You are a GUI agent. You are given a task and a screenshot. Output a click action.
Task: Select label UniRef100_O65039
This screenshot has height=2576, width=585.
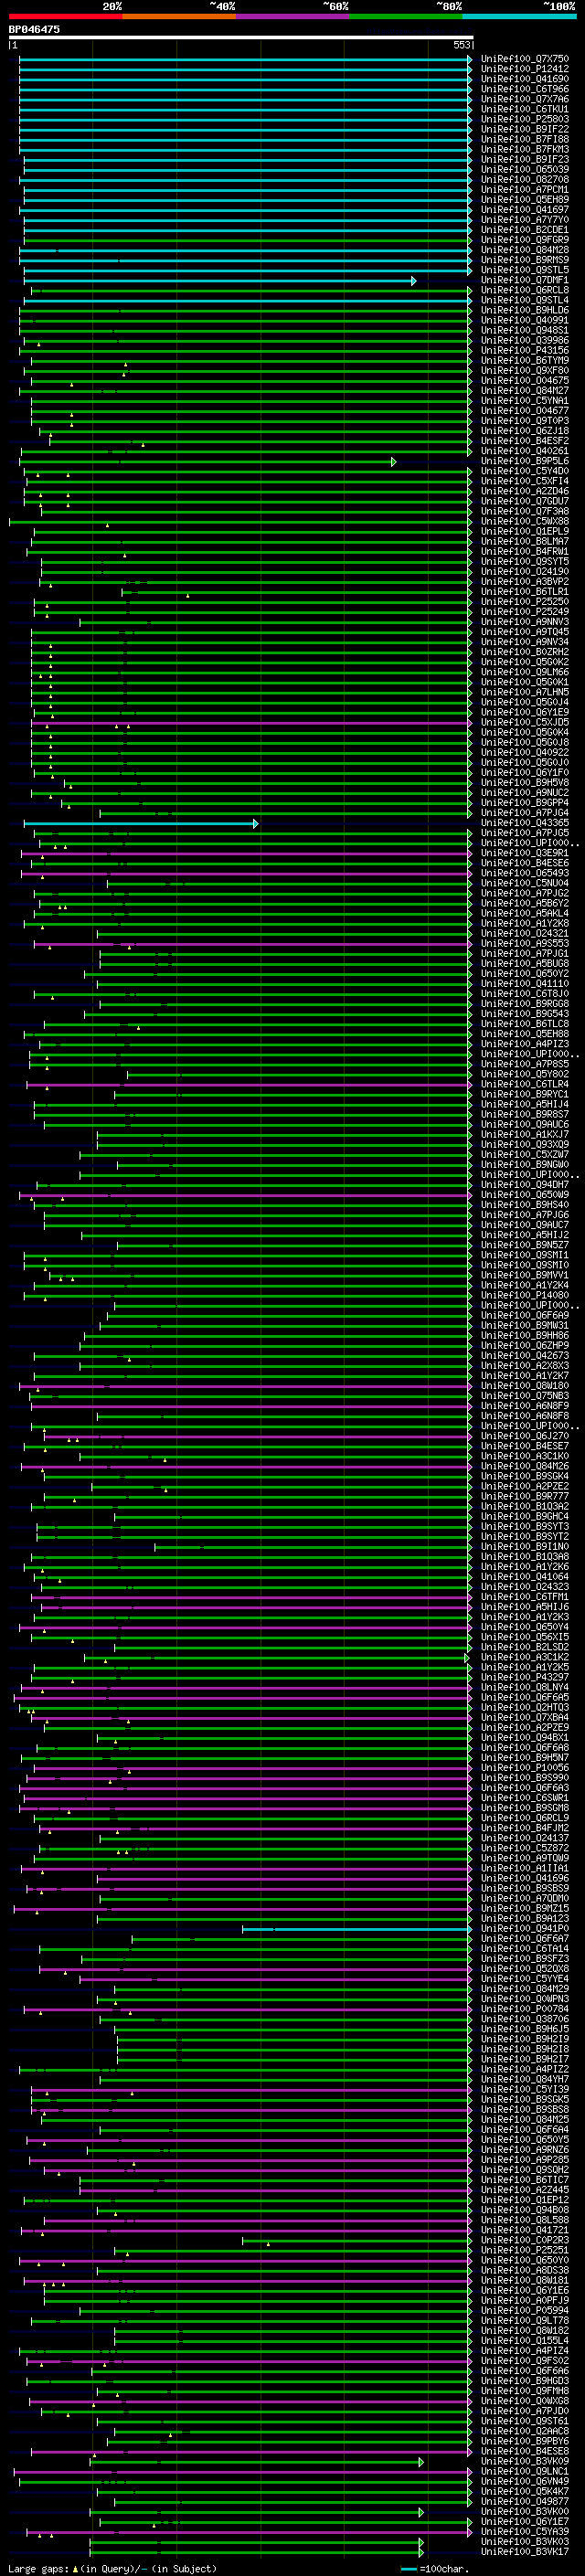tap(524, 169)
